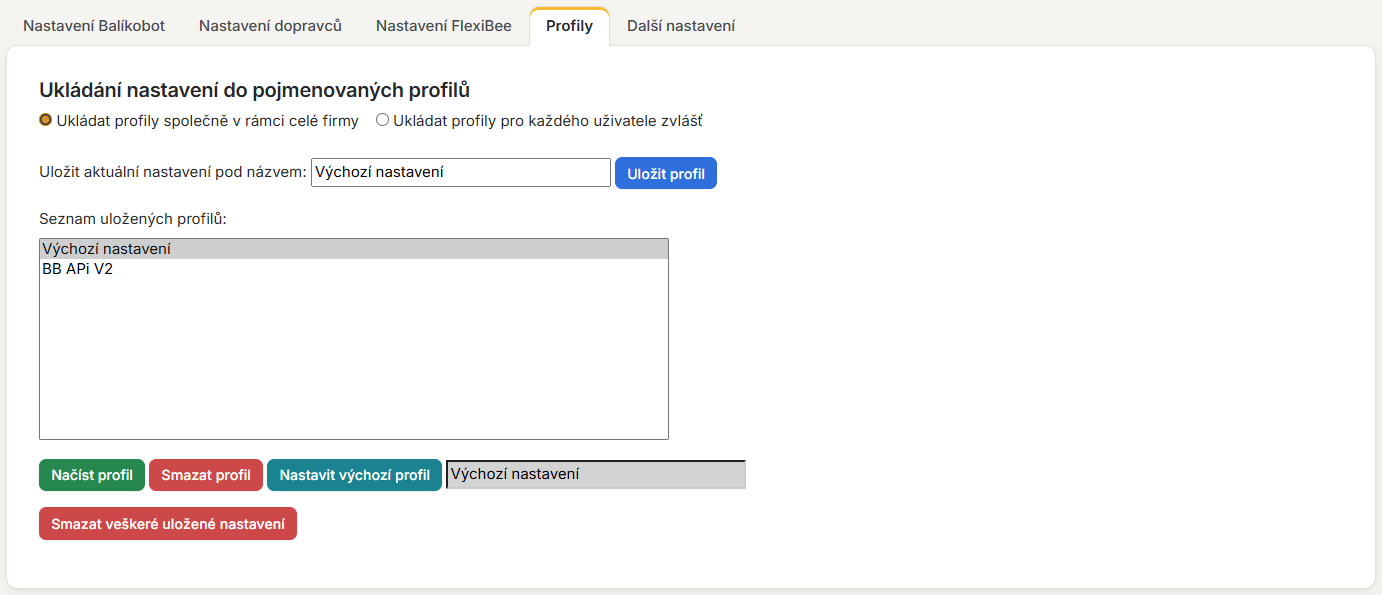Click the 'Seznam uložených profilů' label

[133, 218]
